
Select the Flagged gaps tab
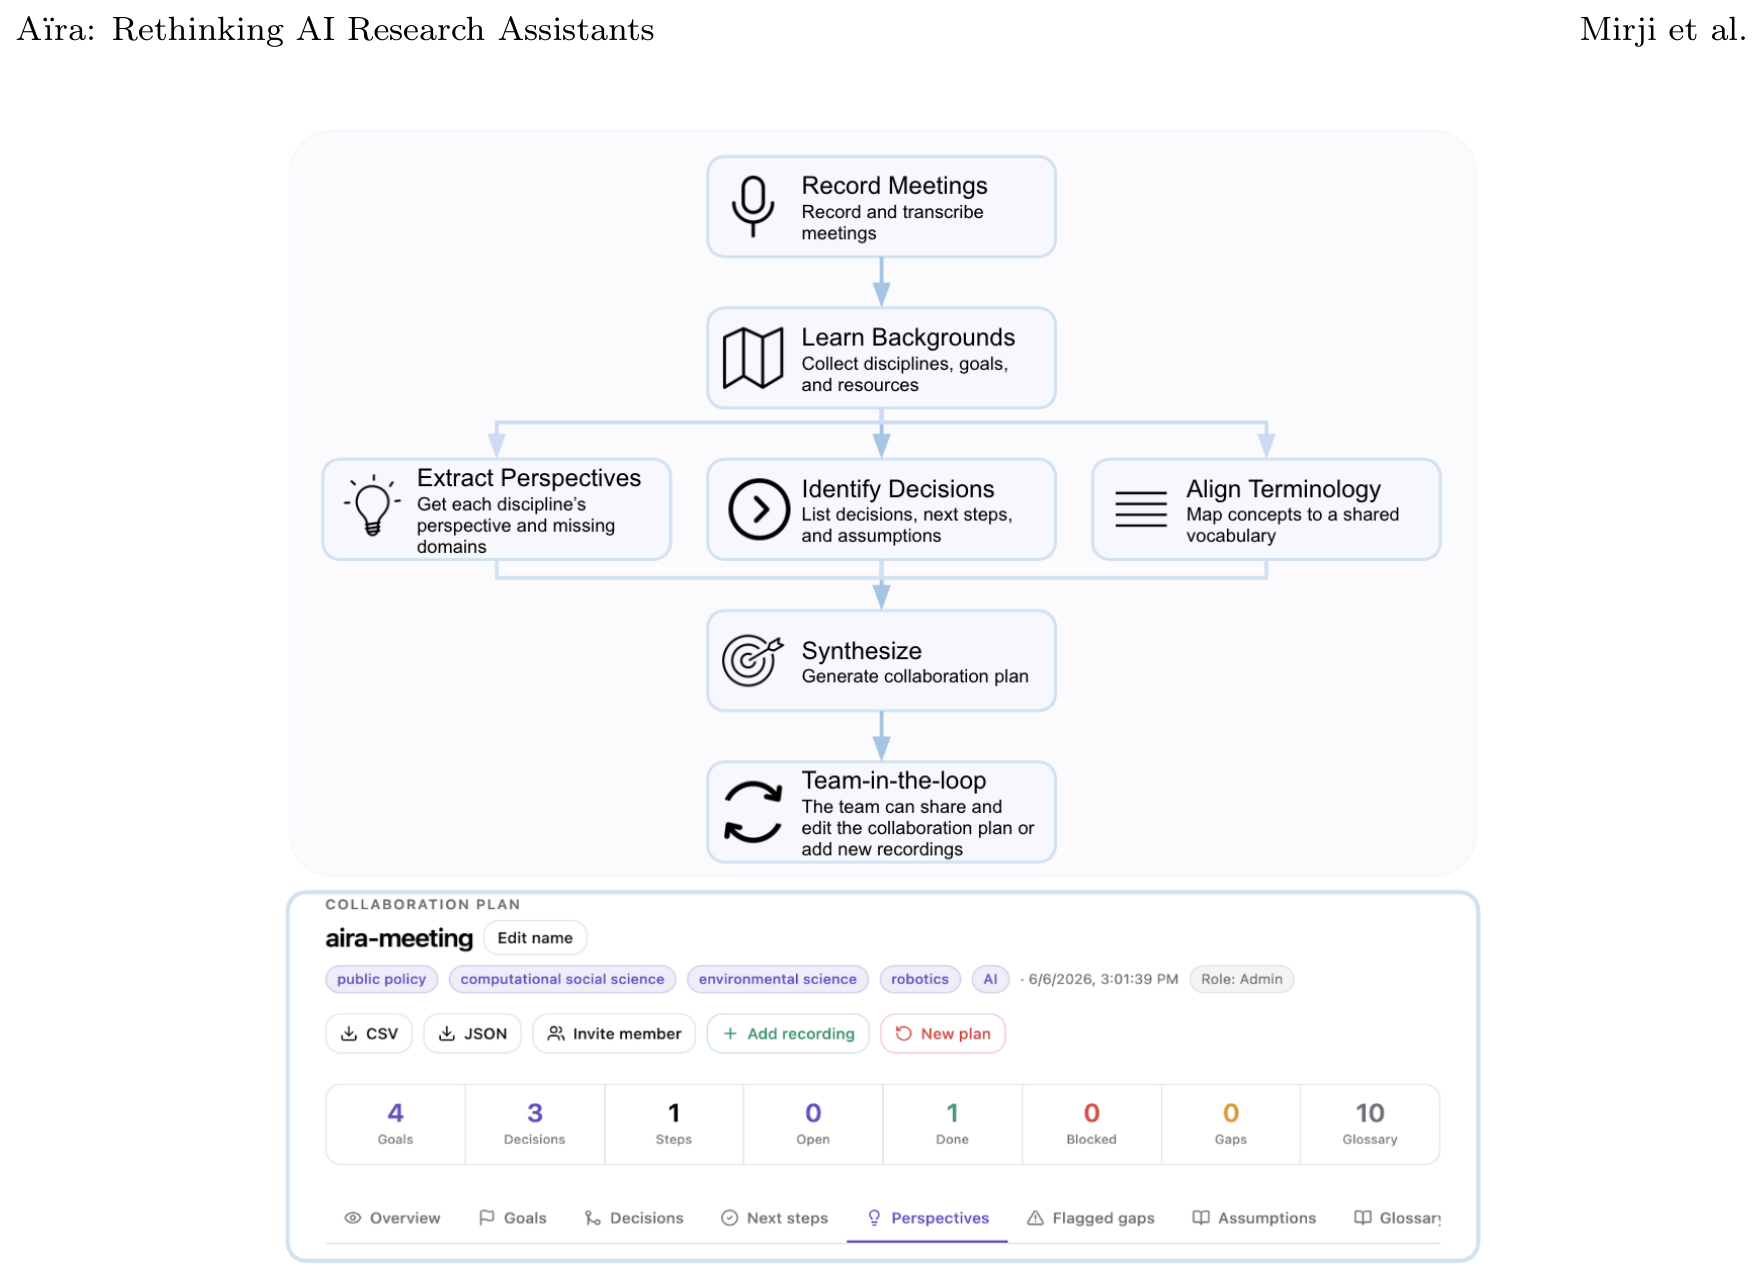tap(1091, 1218)
